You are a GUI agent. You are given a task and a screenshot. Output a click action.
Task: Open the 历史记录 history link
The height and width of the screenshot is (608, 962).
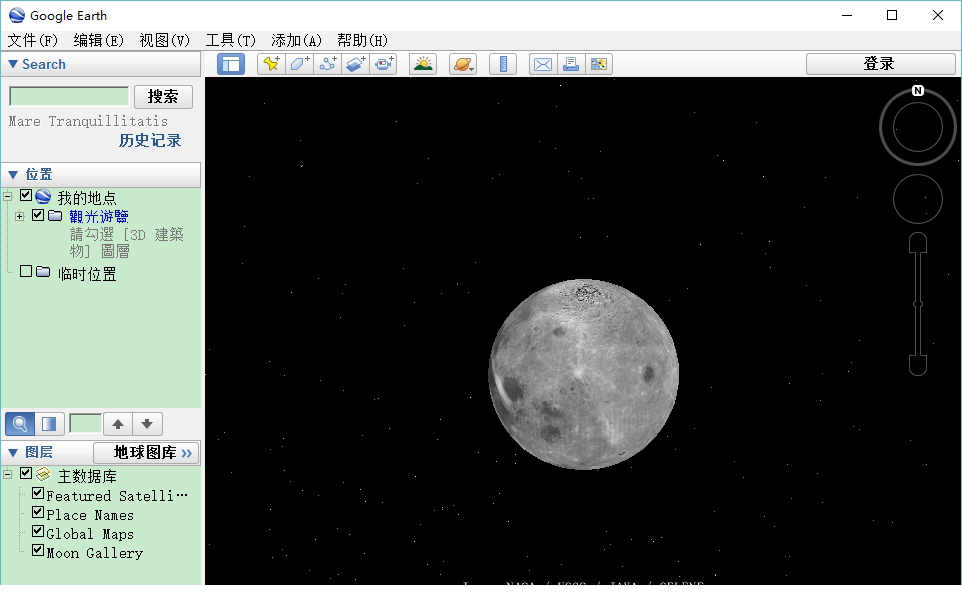[150, 140]
